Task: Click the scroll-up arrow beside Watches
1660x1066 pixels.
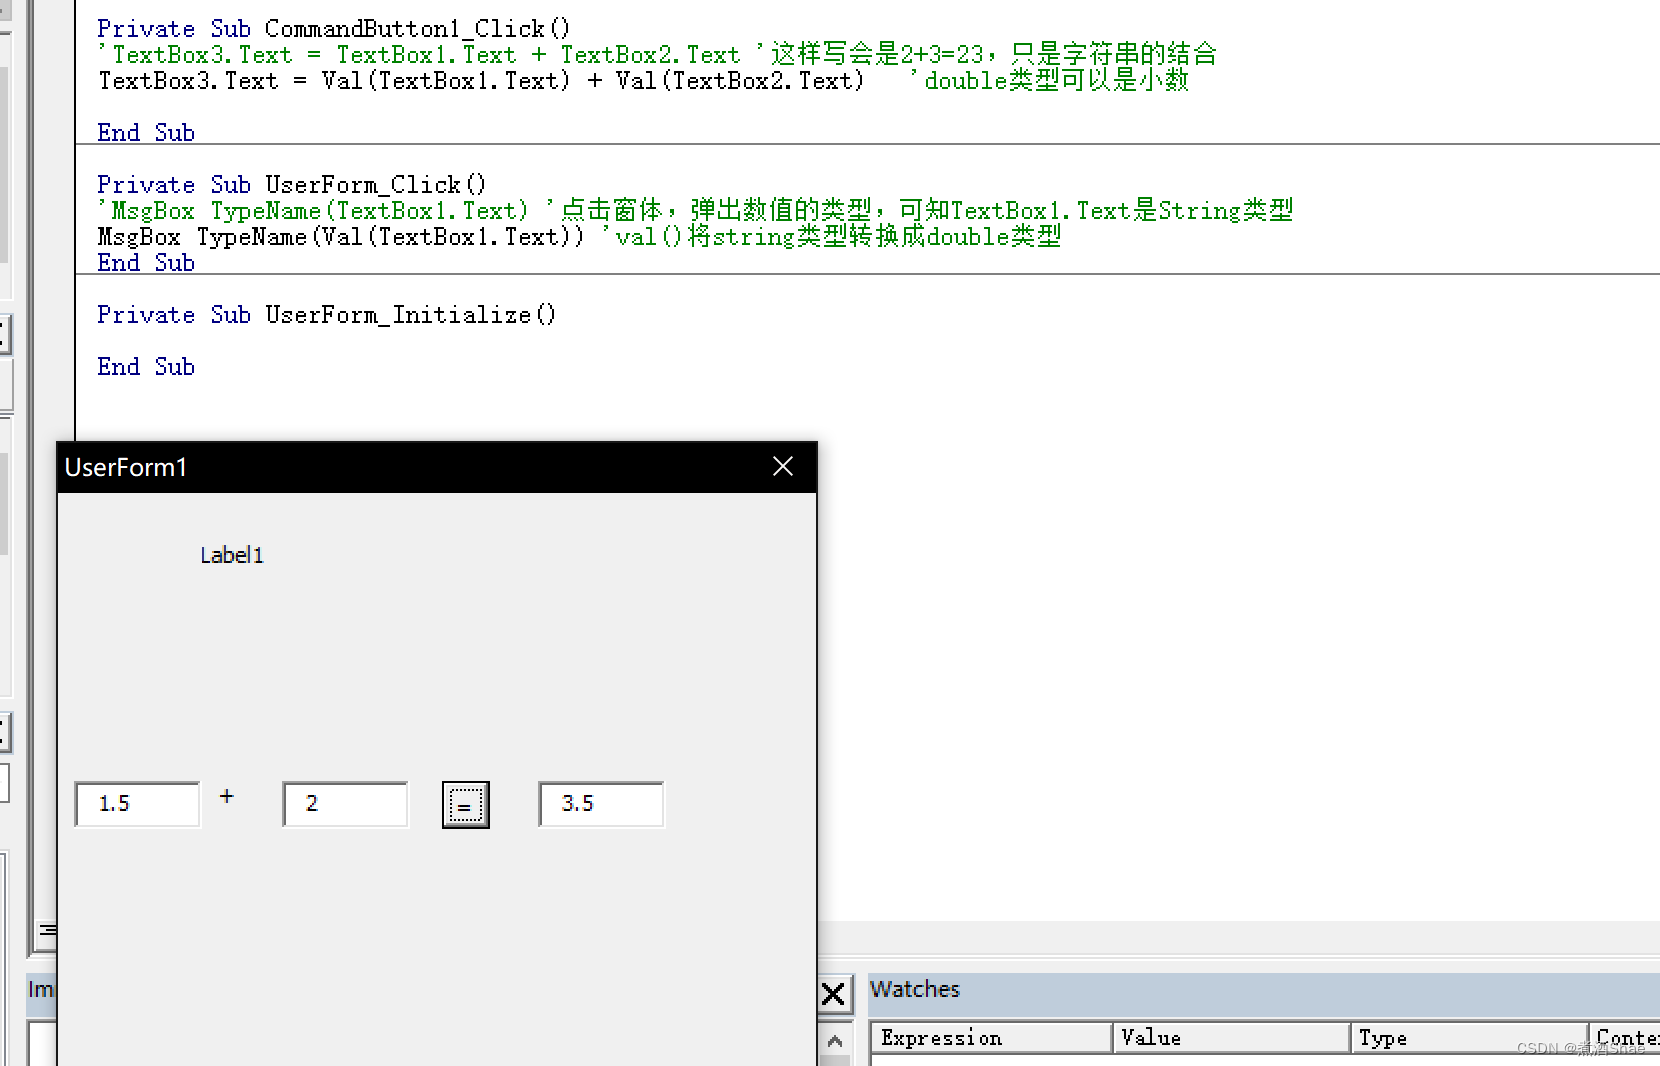Action: [x=835, y=1041]
